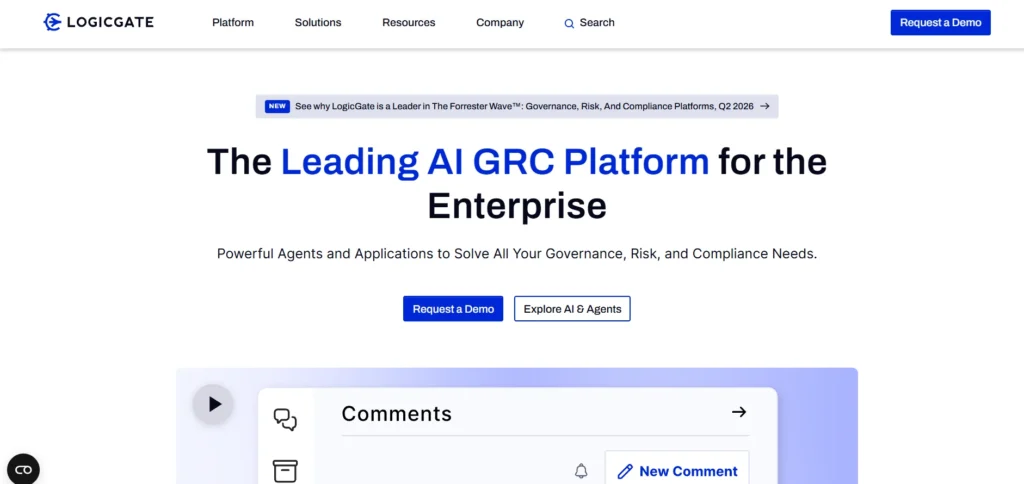Open the Solutions menu

pos(318,22)
